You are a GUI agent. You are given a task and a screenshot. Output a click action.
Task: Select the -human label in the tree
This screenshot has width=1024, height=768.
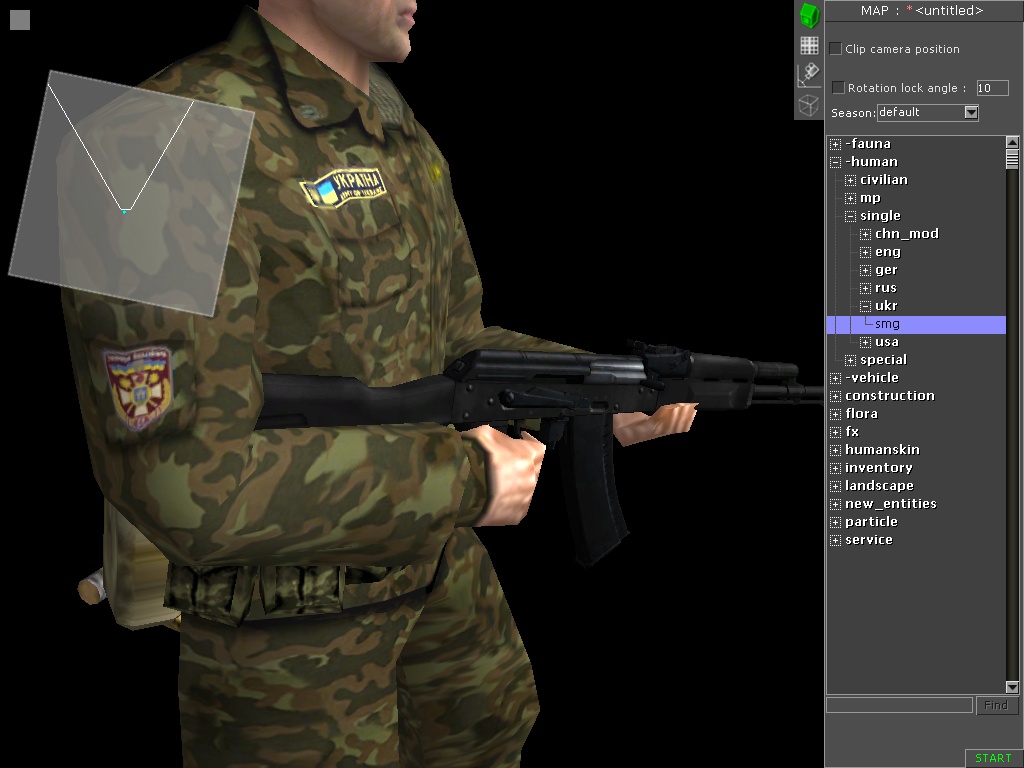pos(871,162)
